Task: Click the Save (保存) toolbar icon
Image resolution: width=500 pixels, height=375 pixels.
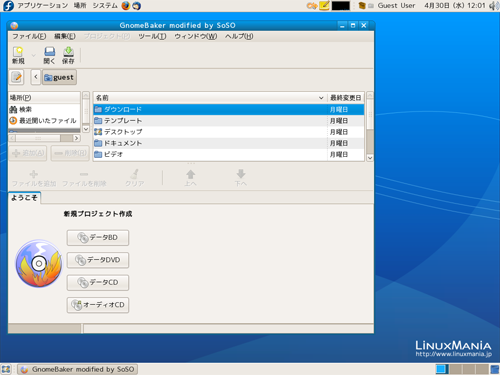Action: [x=68, y=55]
